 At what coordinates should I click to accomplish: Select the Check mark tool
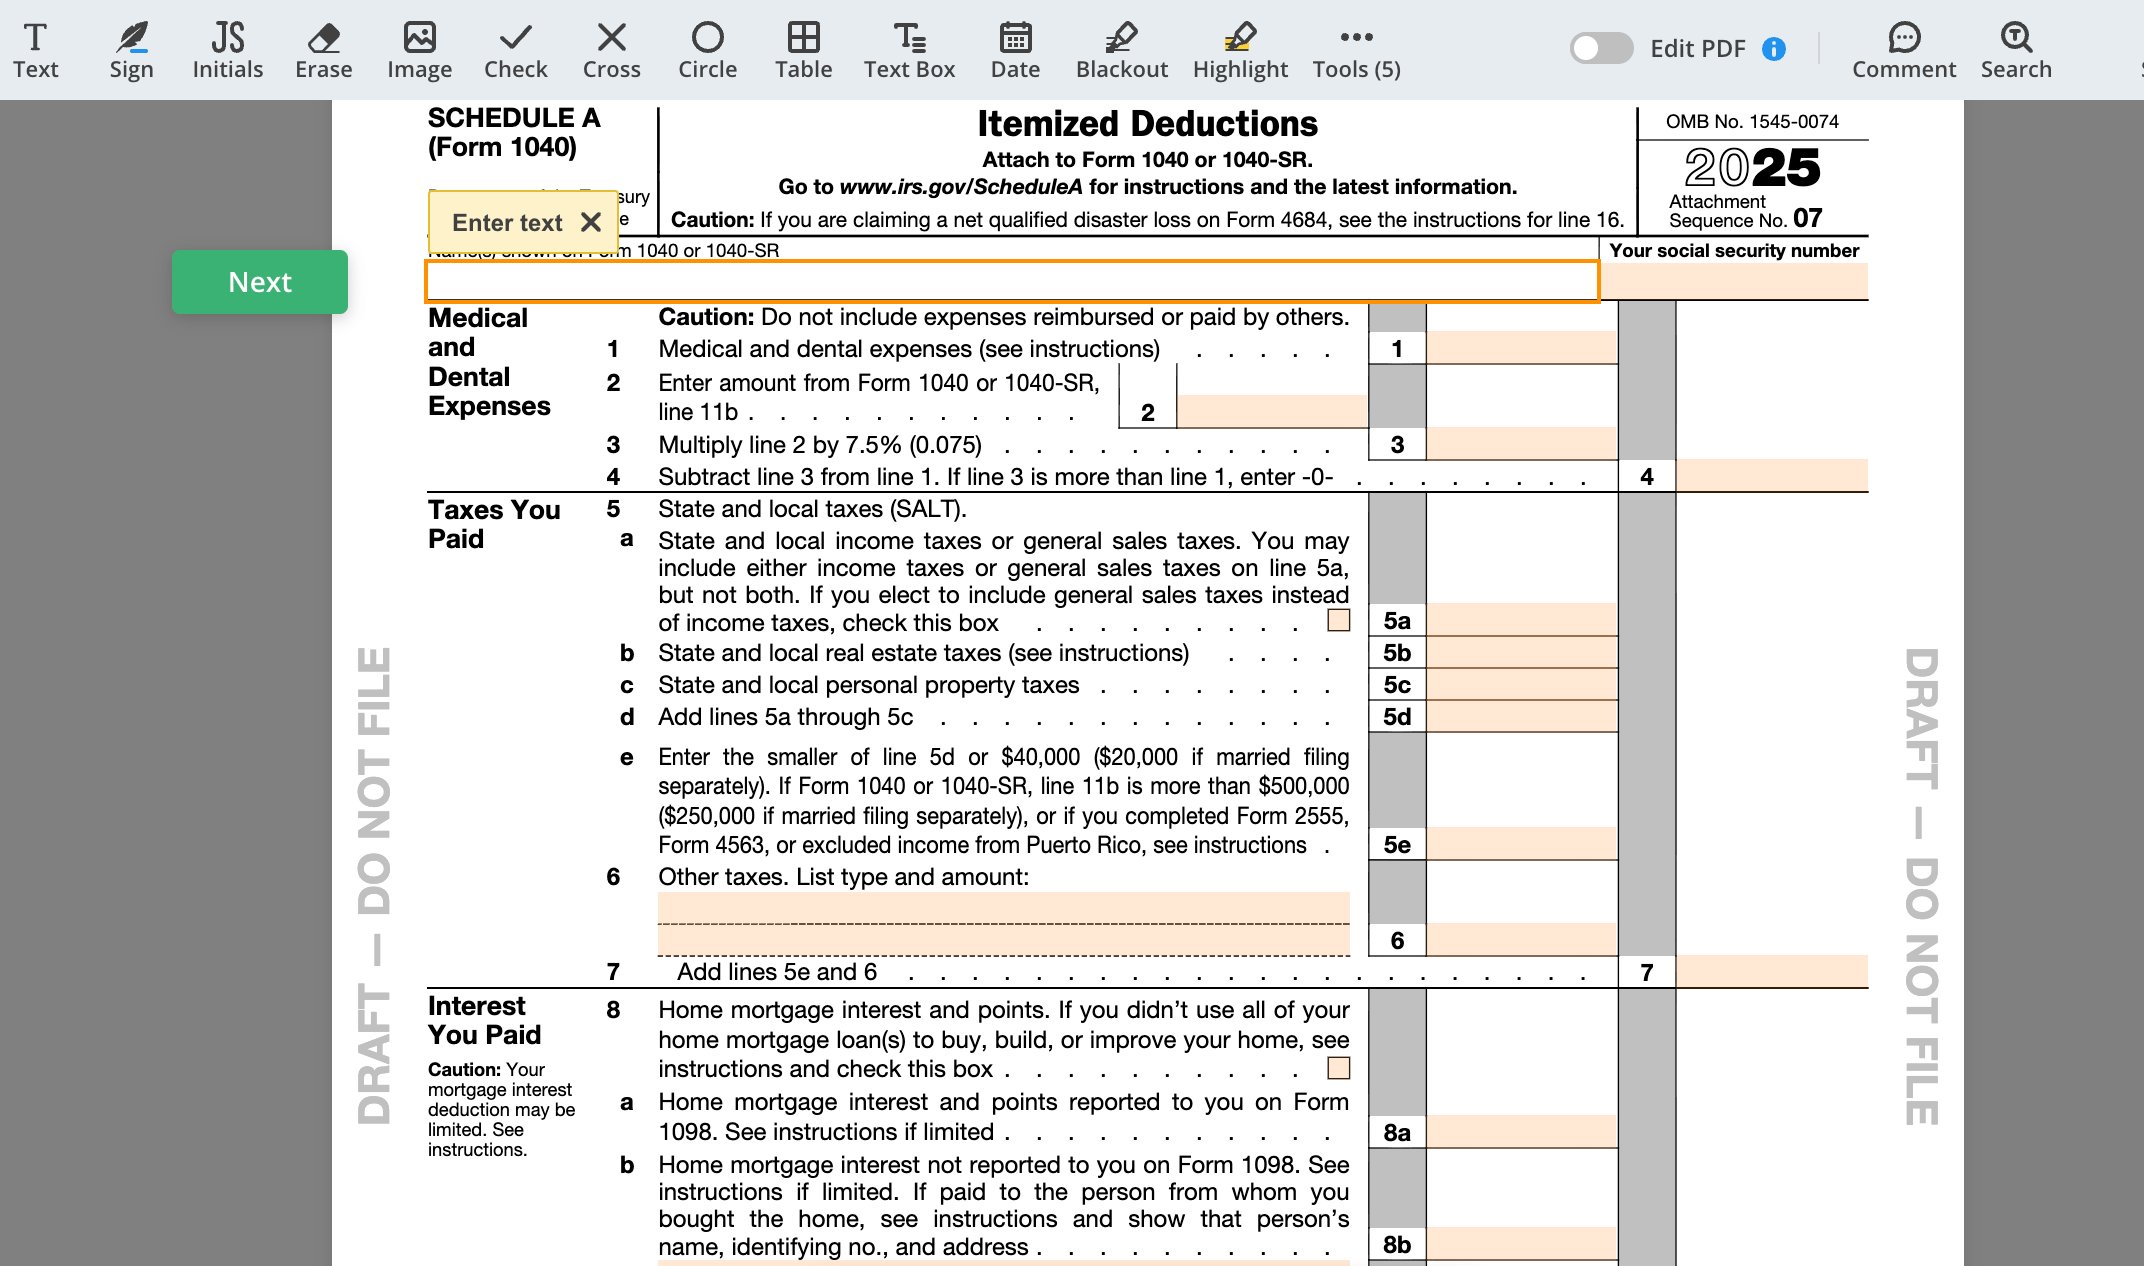click(516, 50)
